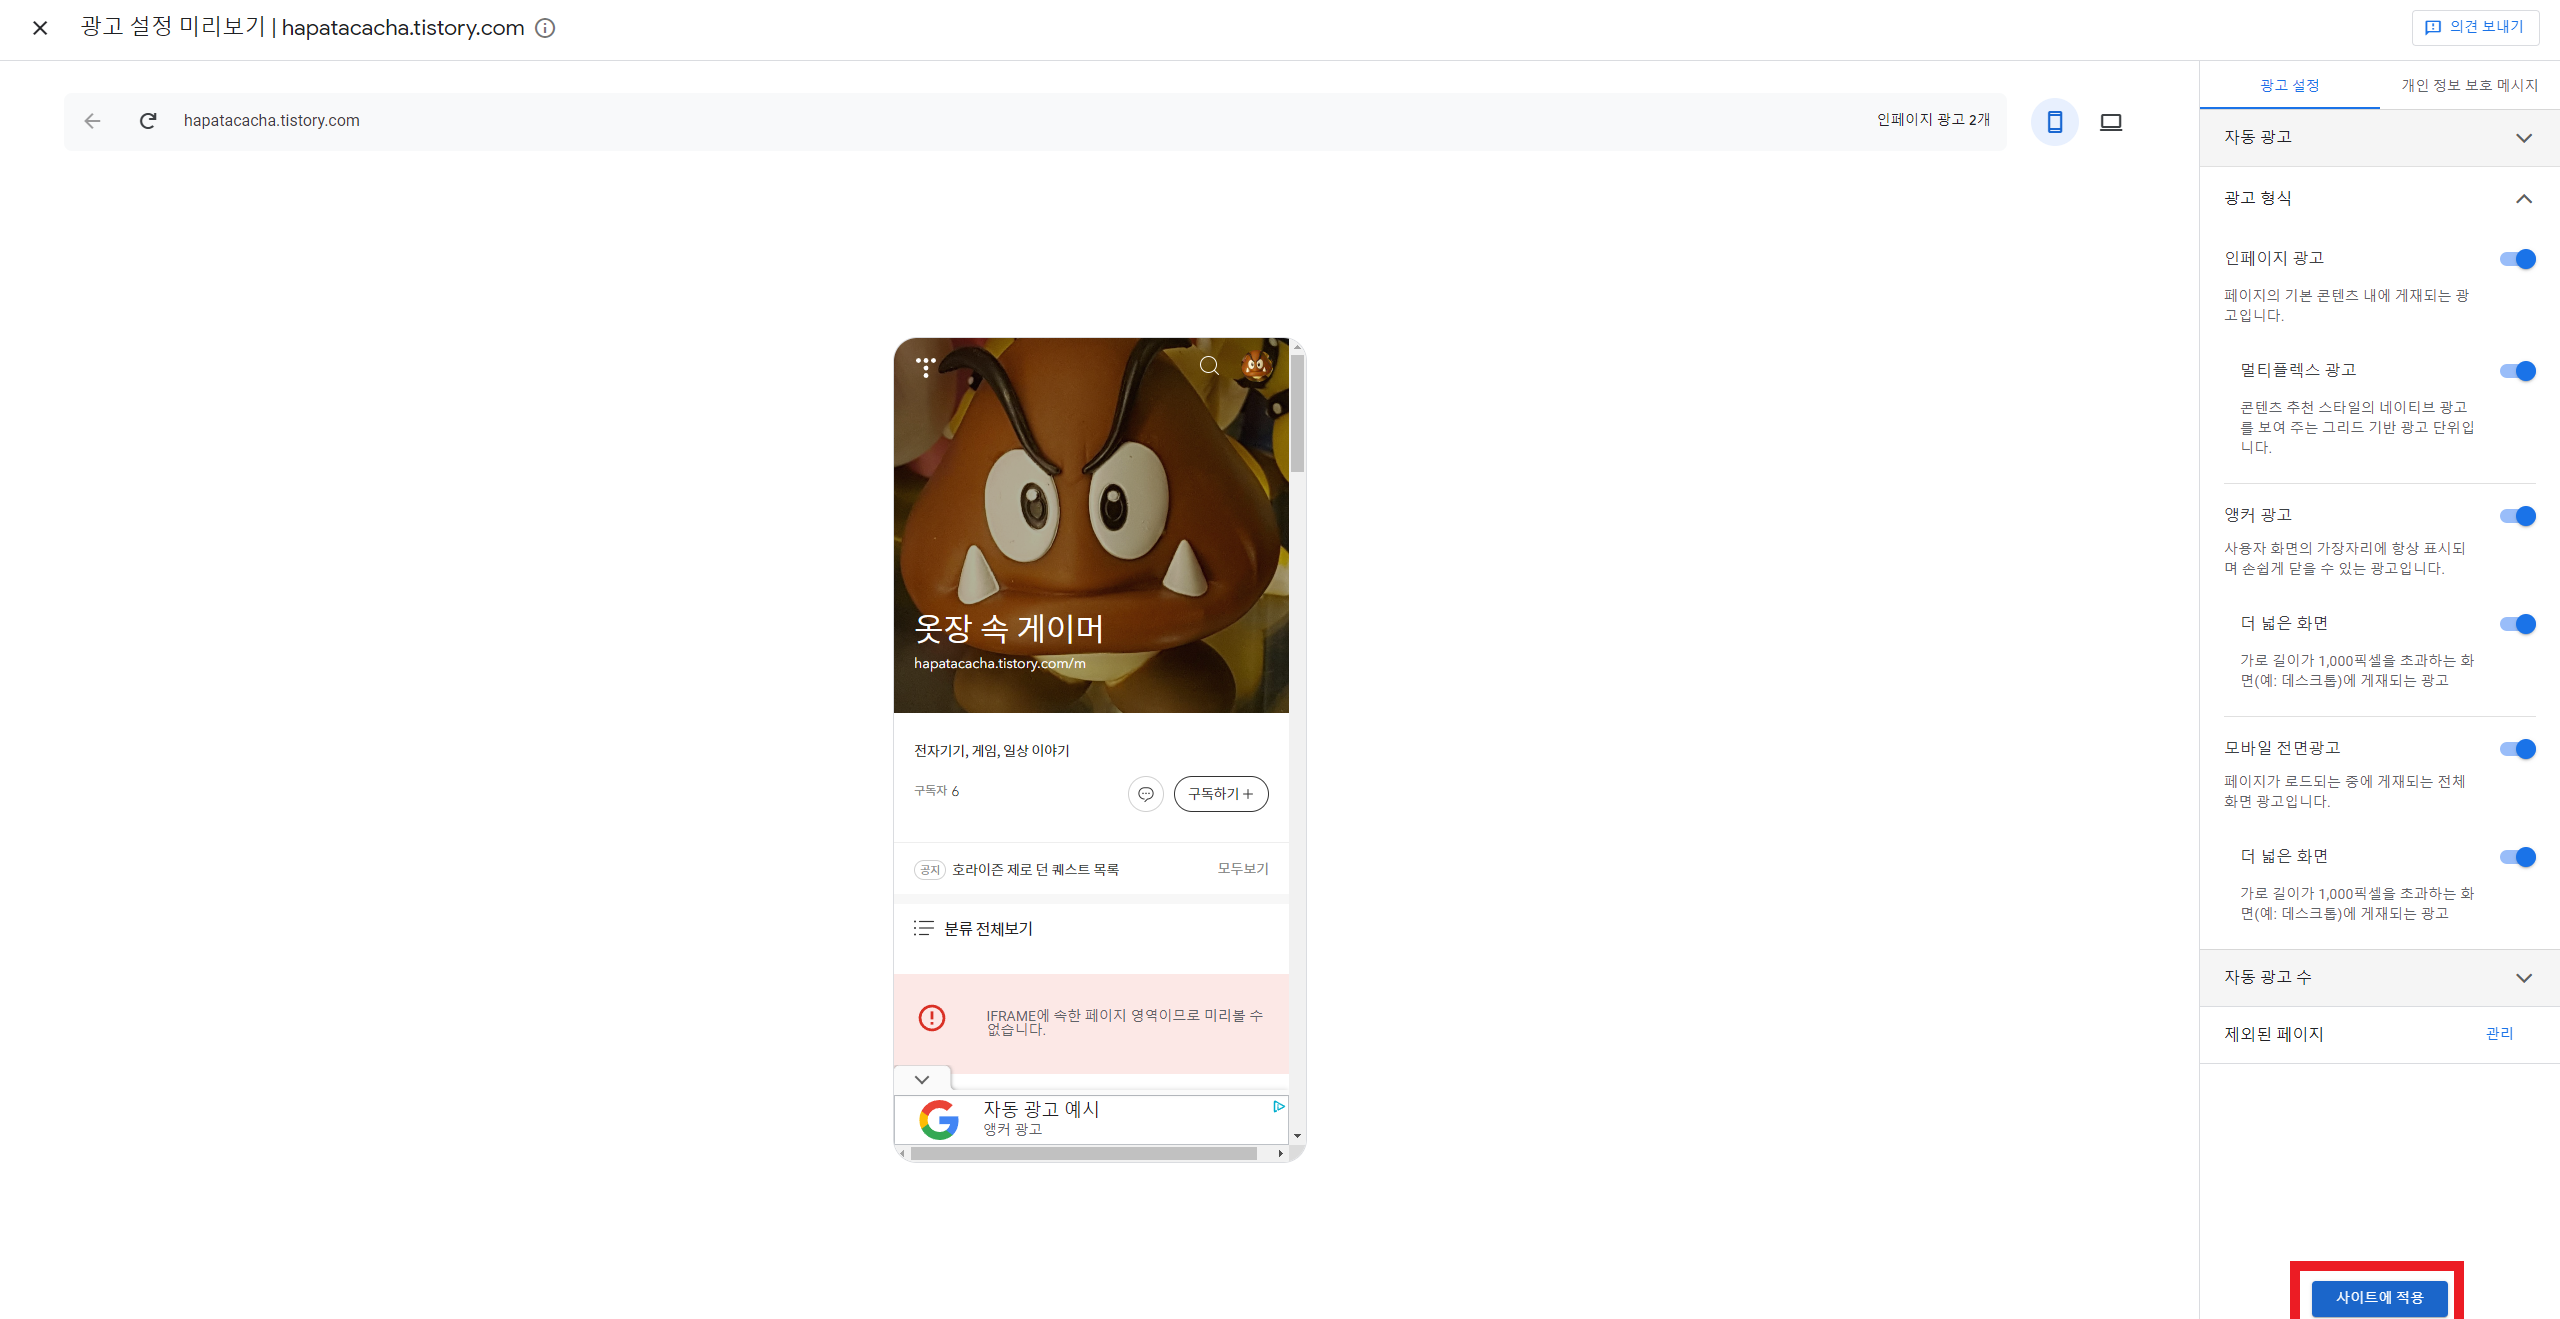Click the speech bubble chat icon

(1146, 794)
